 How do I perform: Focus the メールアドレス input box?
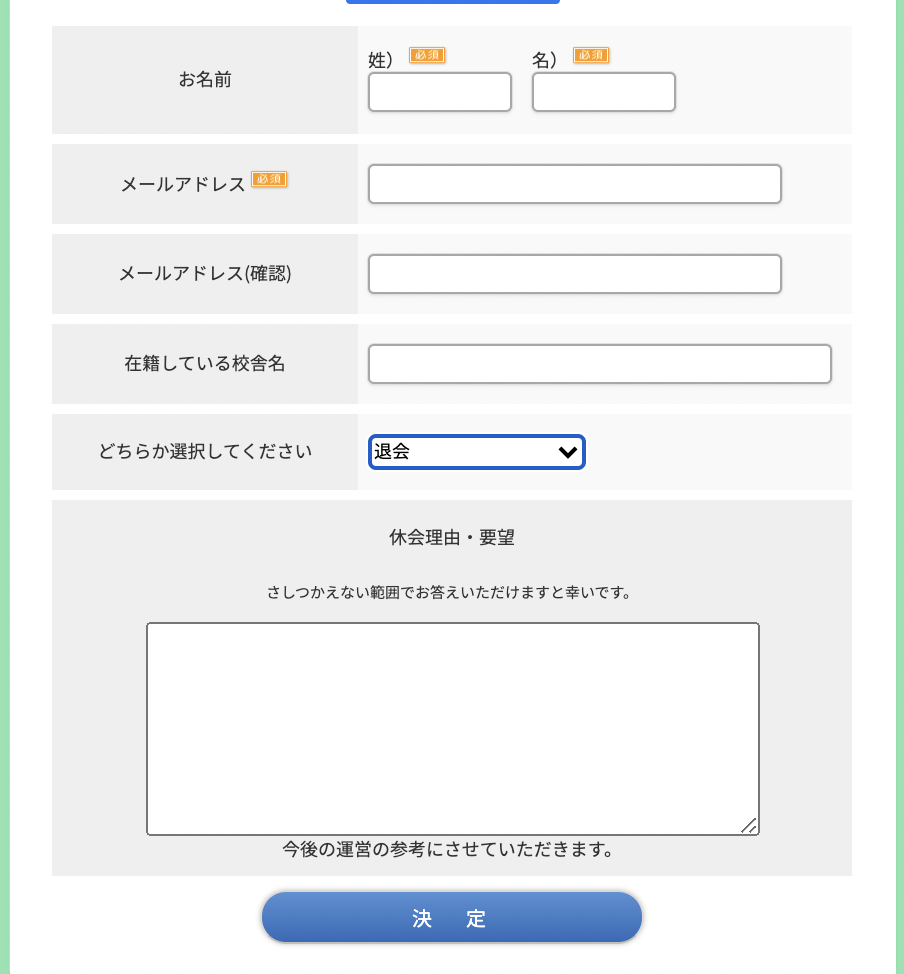(575, 184)
